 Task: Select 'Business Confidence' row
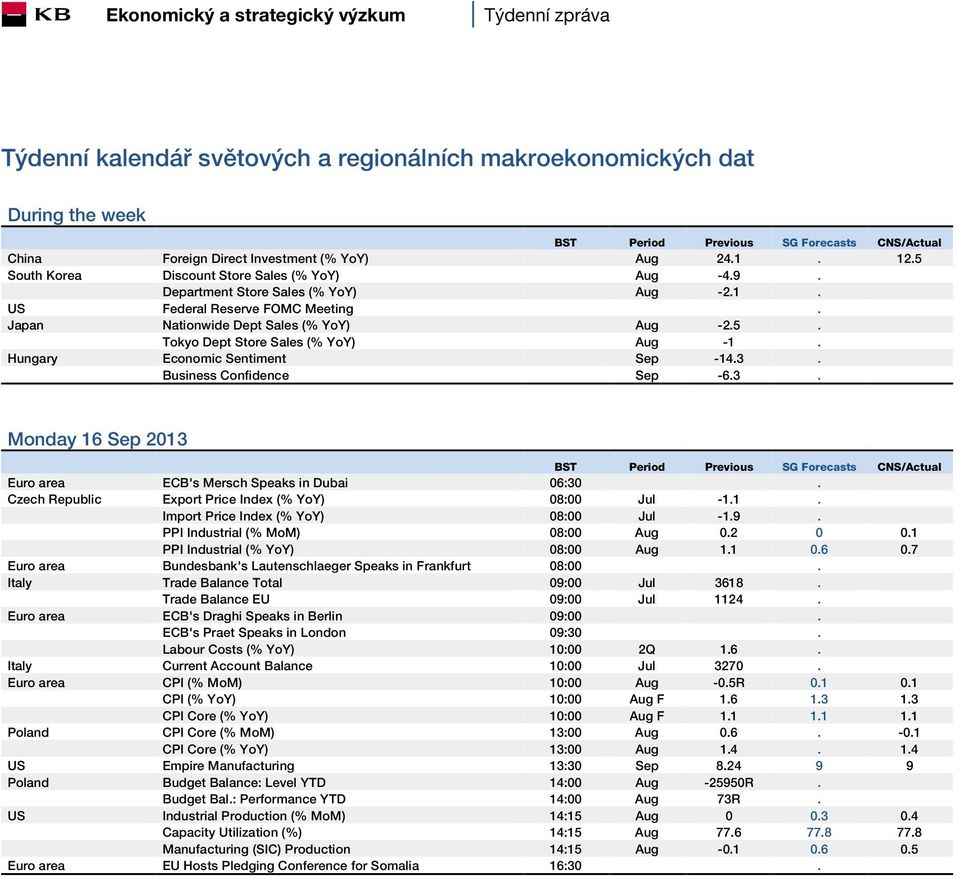pyautogui.click(x=477, y=375)
